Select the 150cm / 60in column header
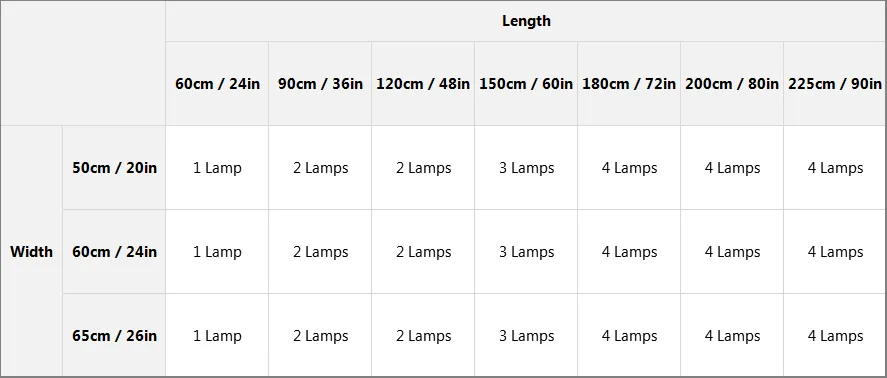The height and width of the screenshot is (378, 887). (x=526, y=84)
